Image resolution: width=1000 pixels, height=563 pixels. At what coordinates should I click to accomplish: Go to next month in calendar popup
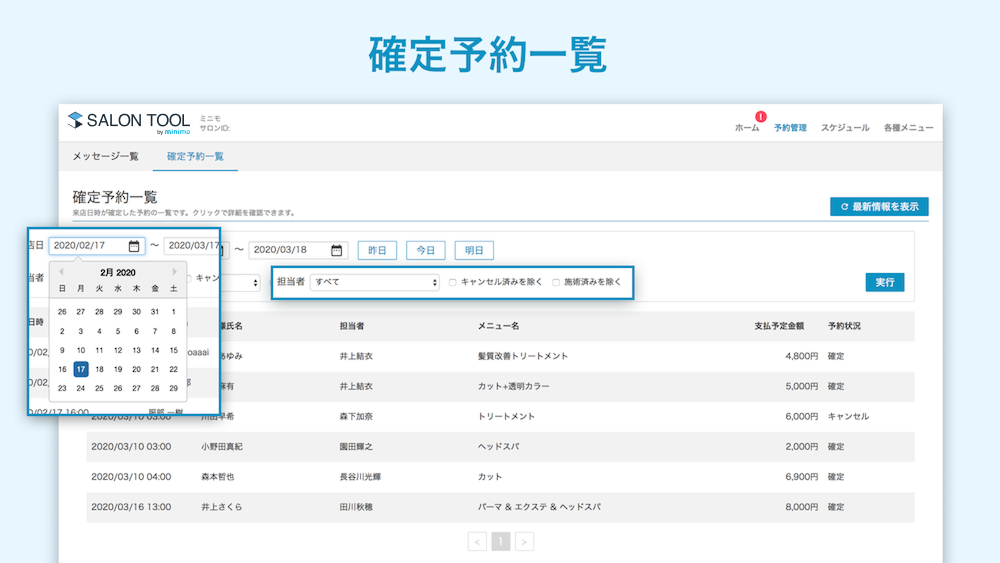tap(174, 272)
